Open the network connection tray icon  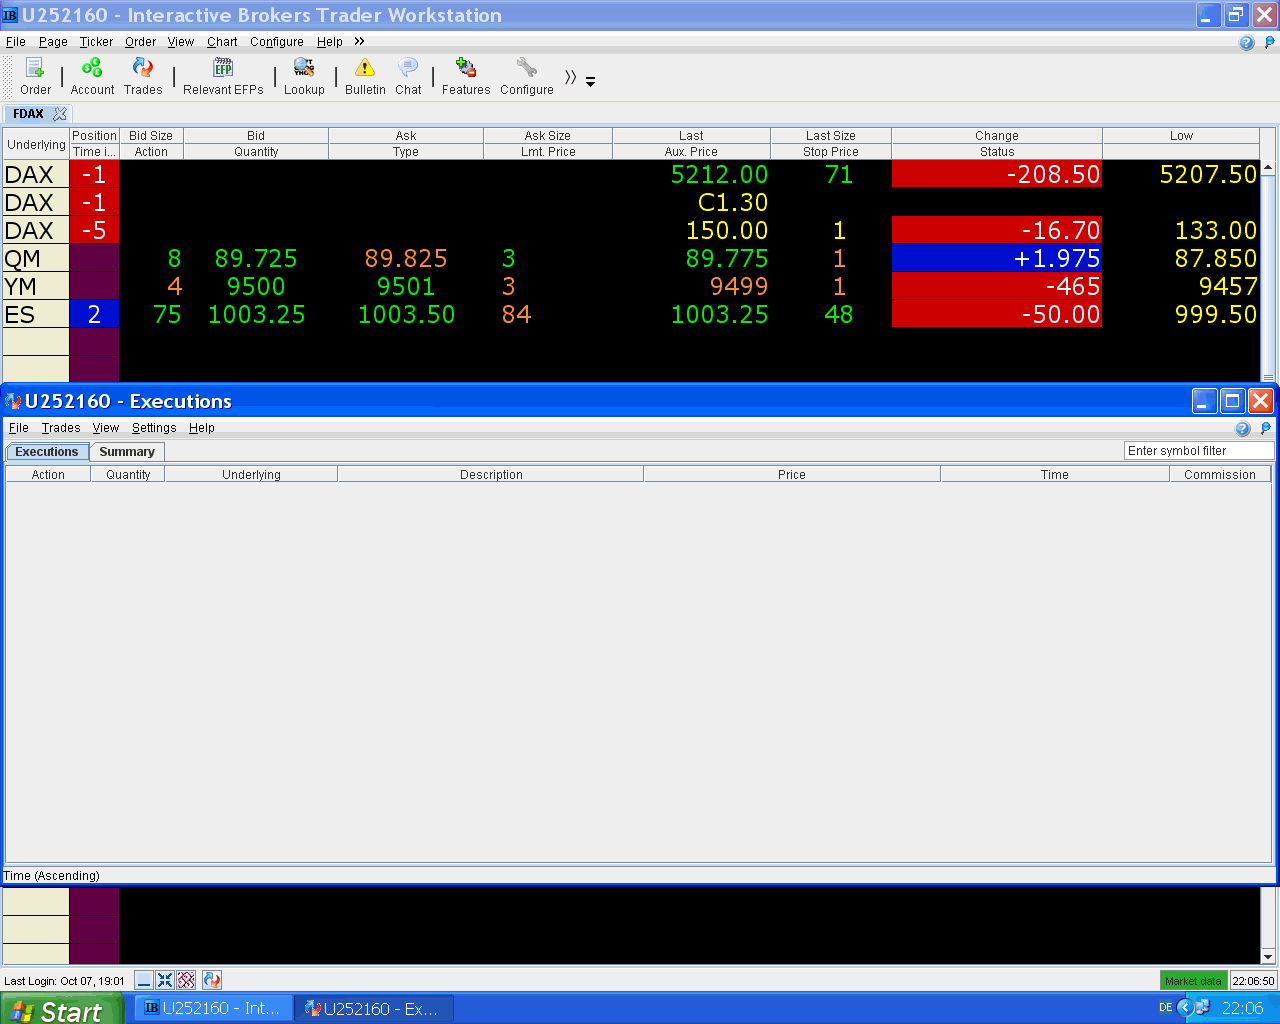click(x=1203, y=1008)
